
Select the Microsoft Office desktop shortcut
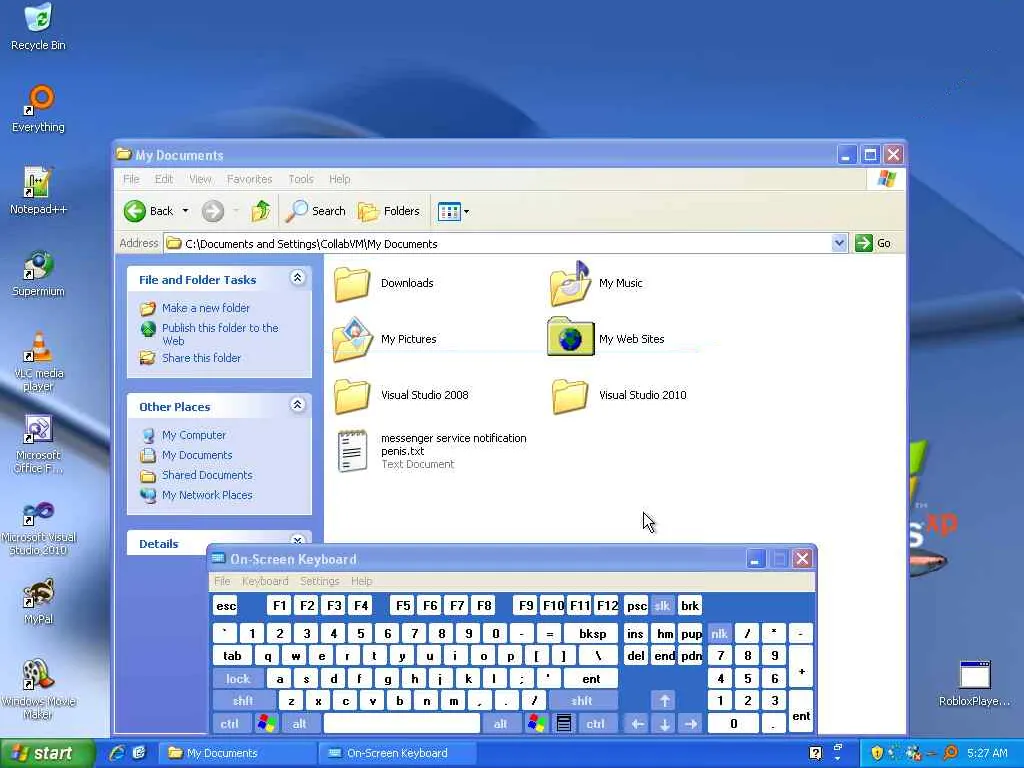coord(38,444)
